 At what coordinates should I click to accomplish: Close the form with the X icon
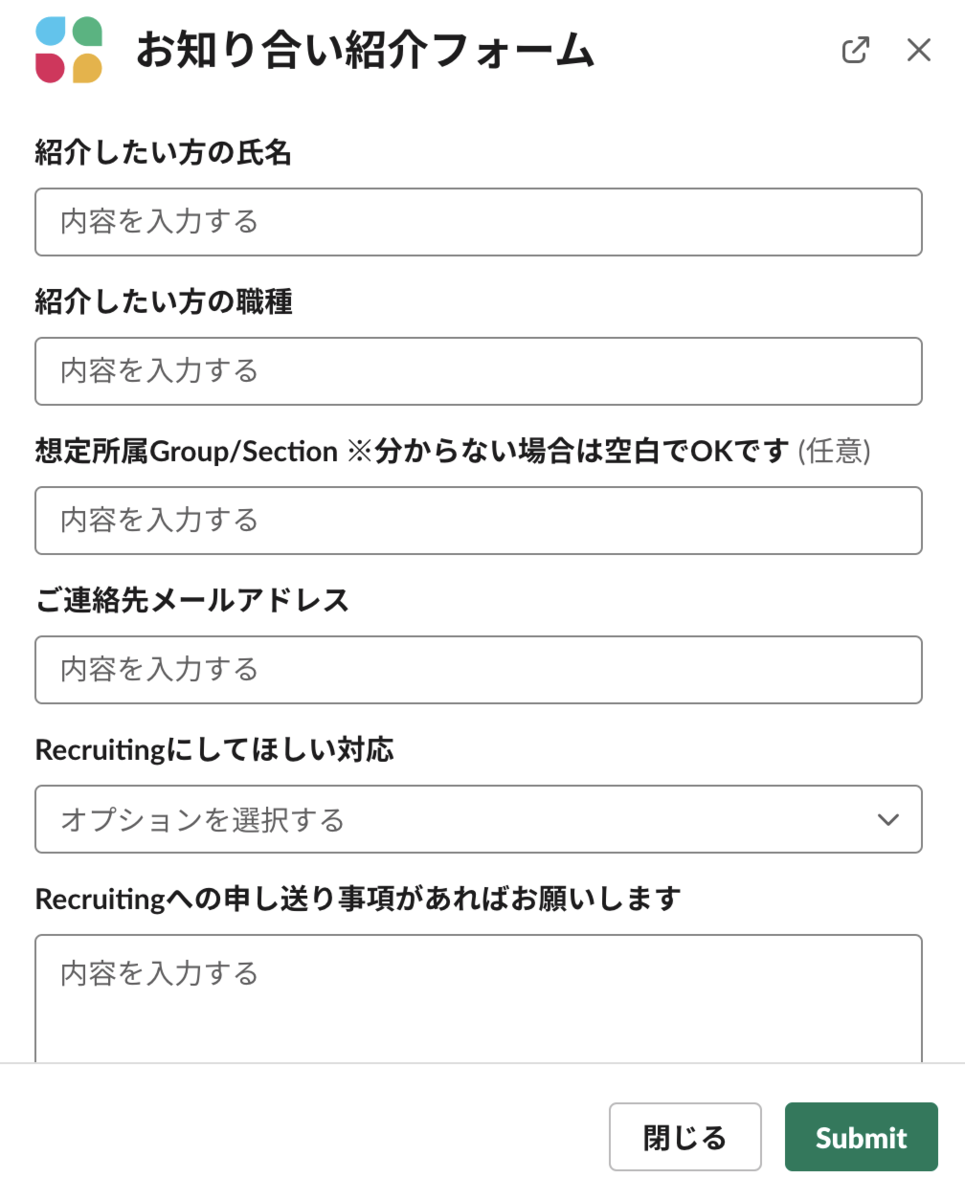tap(918, 50)
